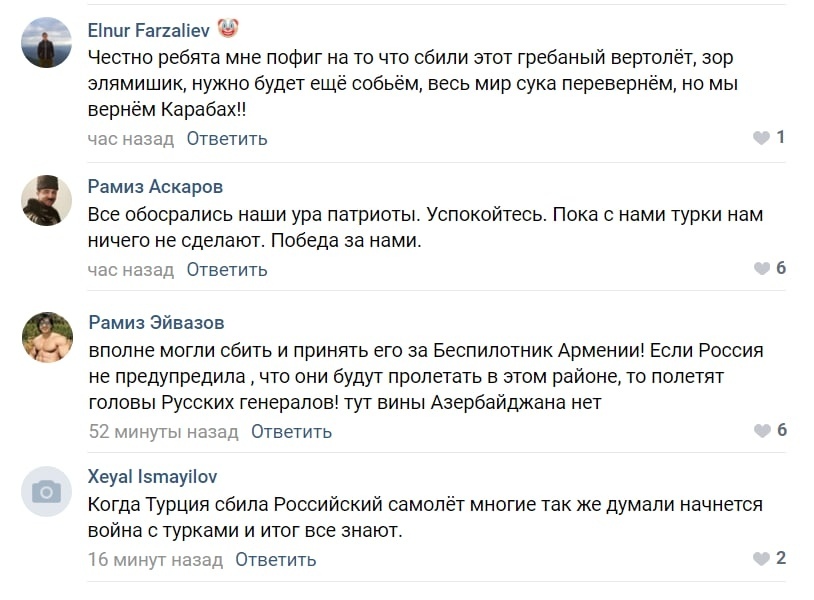The width and height of the screenshot is (814, 600).
Task: Go to Xeyal Ismayilov's profile name link
Action: pyautogui.click(x=152, y=476)
